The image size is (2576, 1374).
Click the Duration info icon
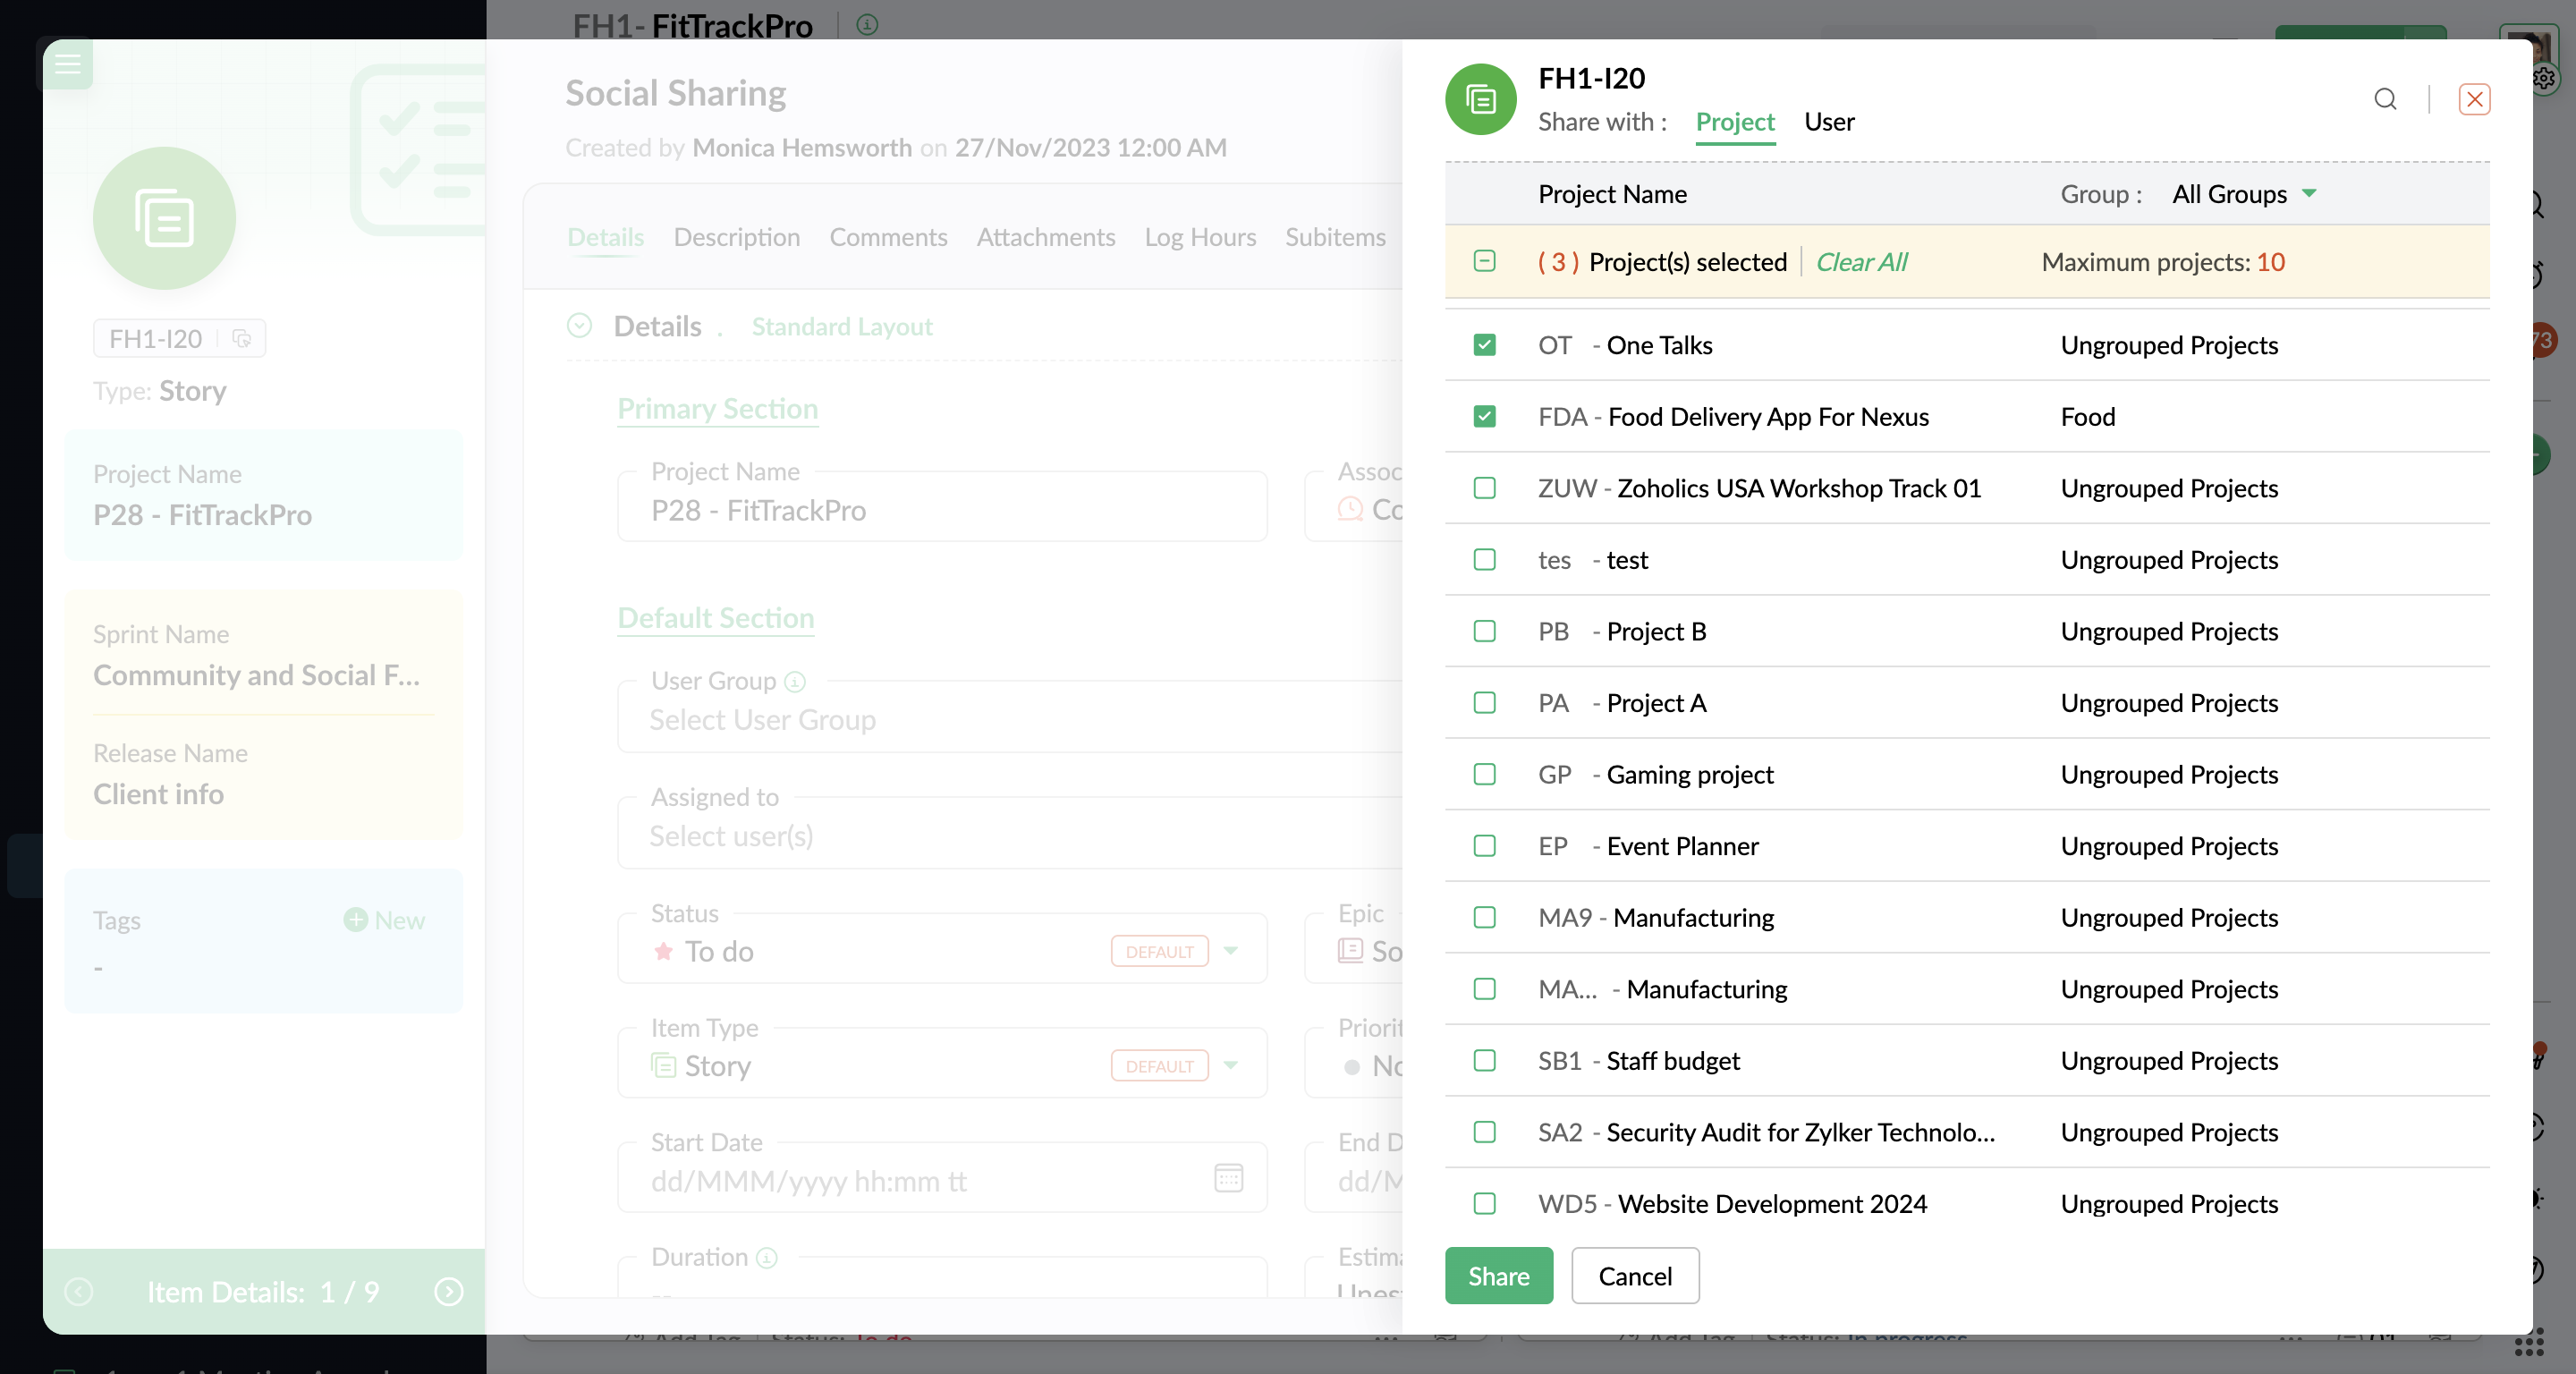coord(767,1258)
